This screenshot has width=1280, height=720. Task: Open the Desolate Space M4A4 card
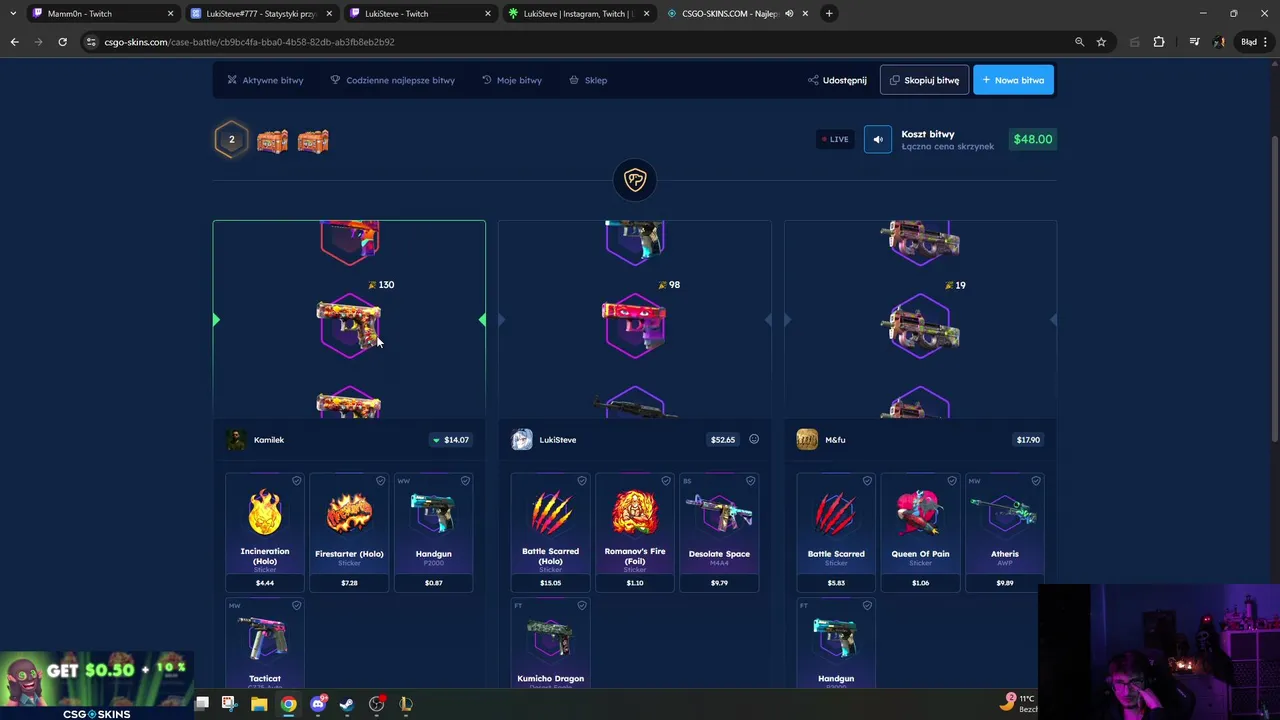tap(719, 532)
